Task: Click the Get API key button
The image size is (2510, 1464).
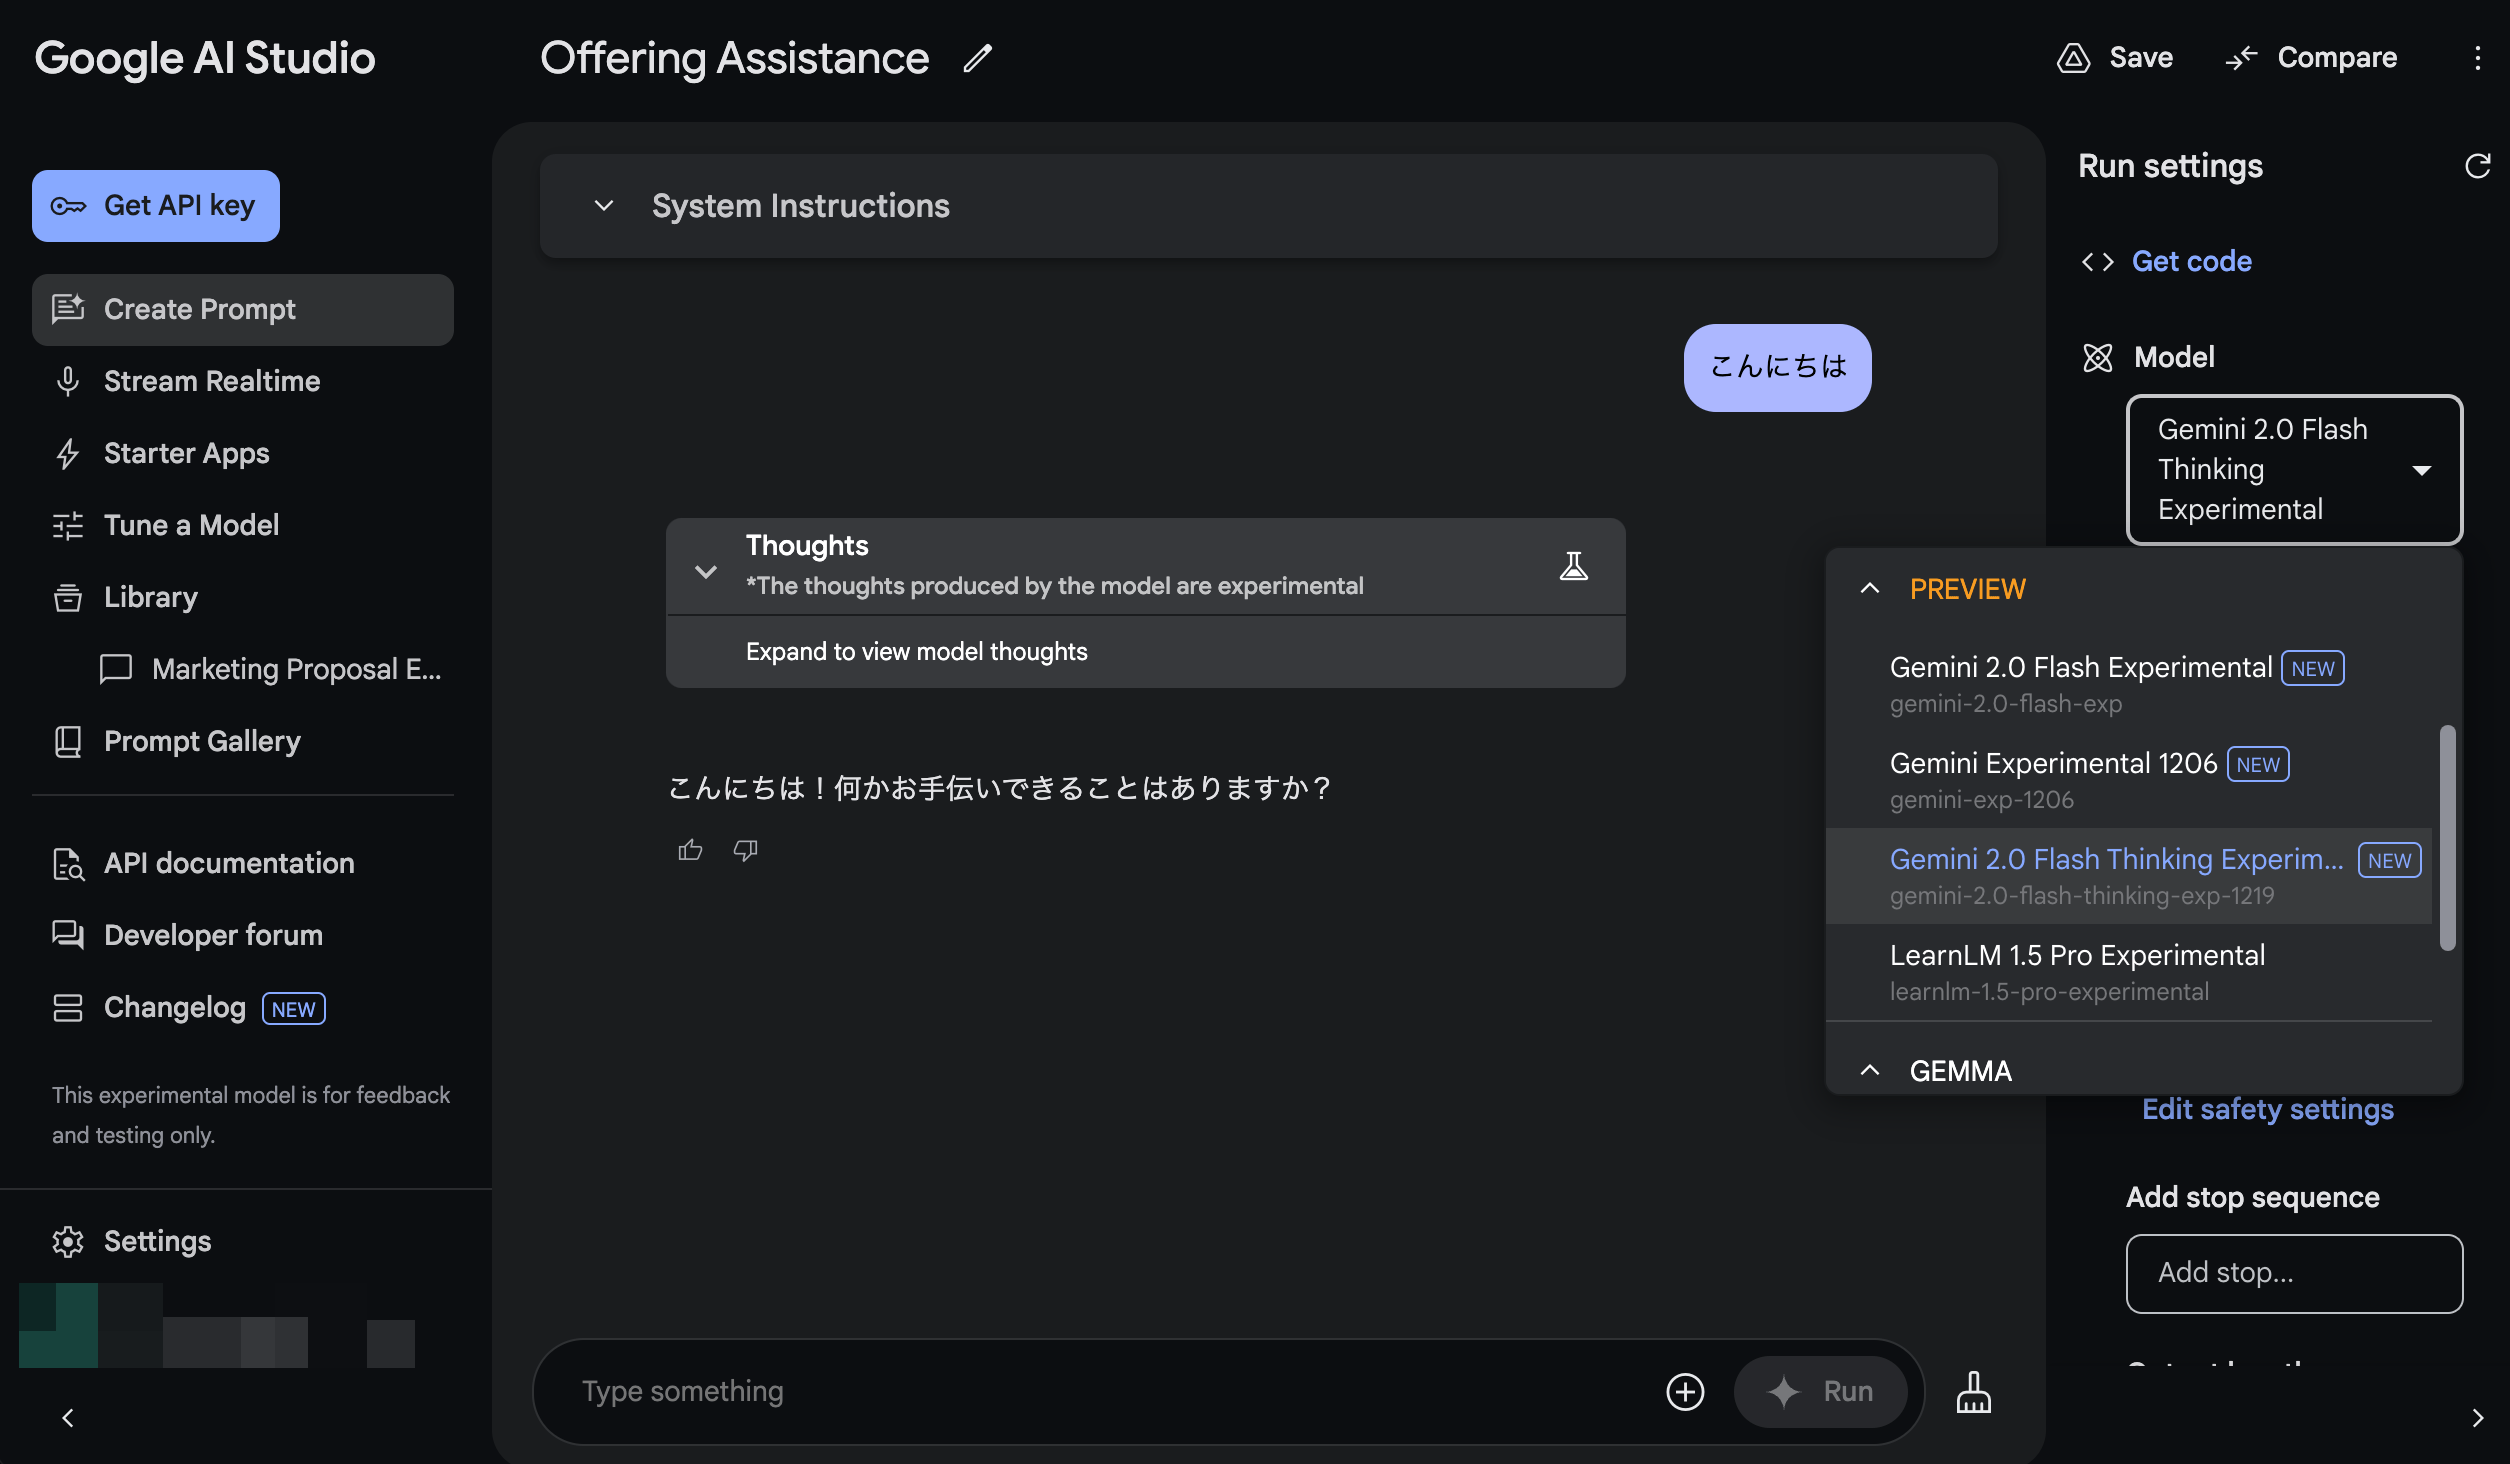Action: pos(156,206)
